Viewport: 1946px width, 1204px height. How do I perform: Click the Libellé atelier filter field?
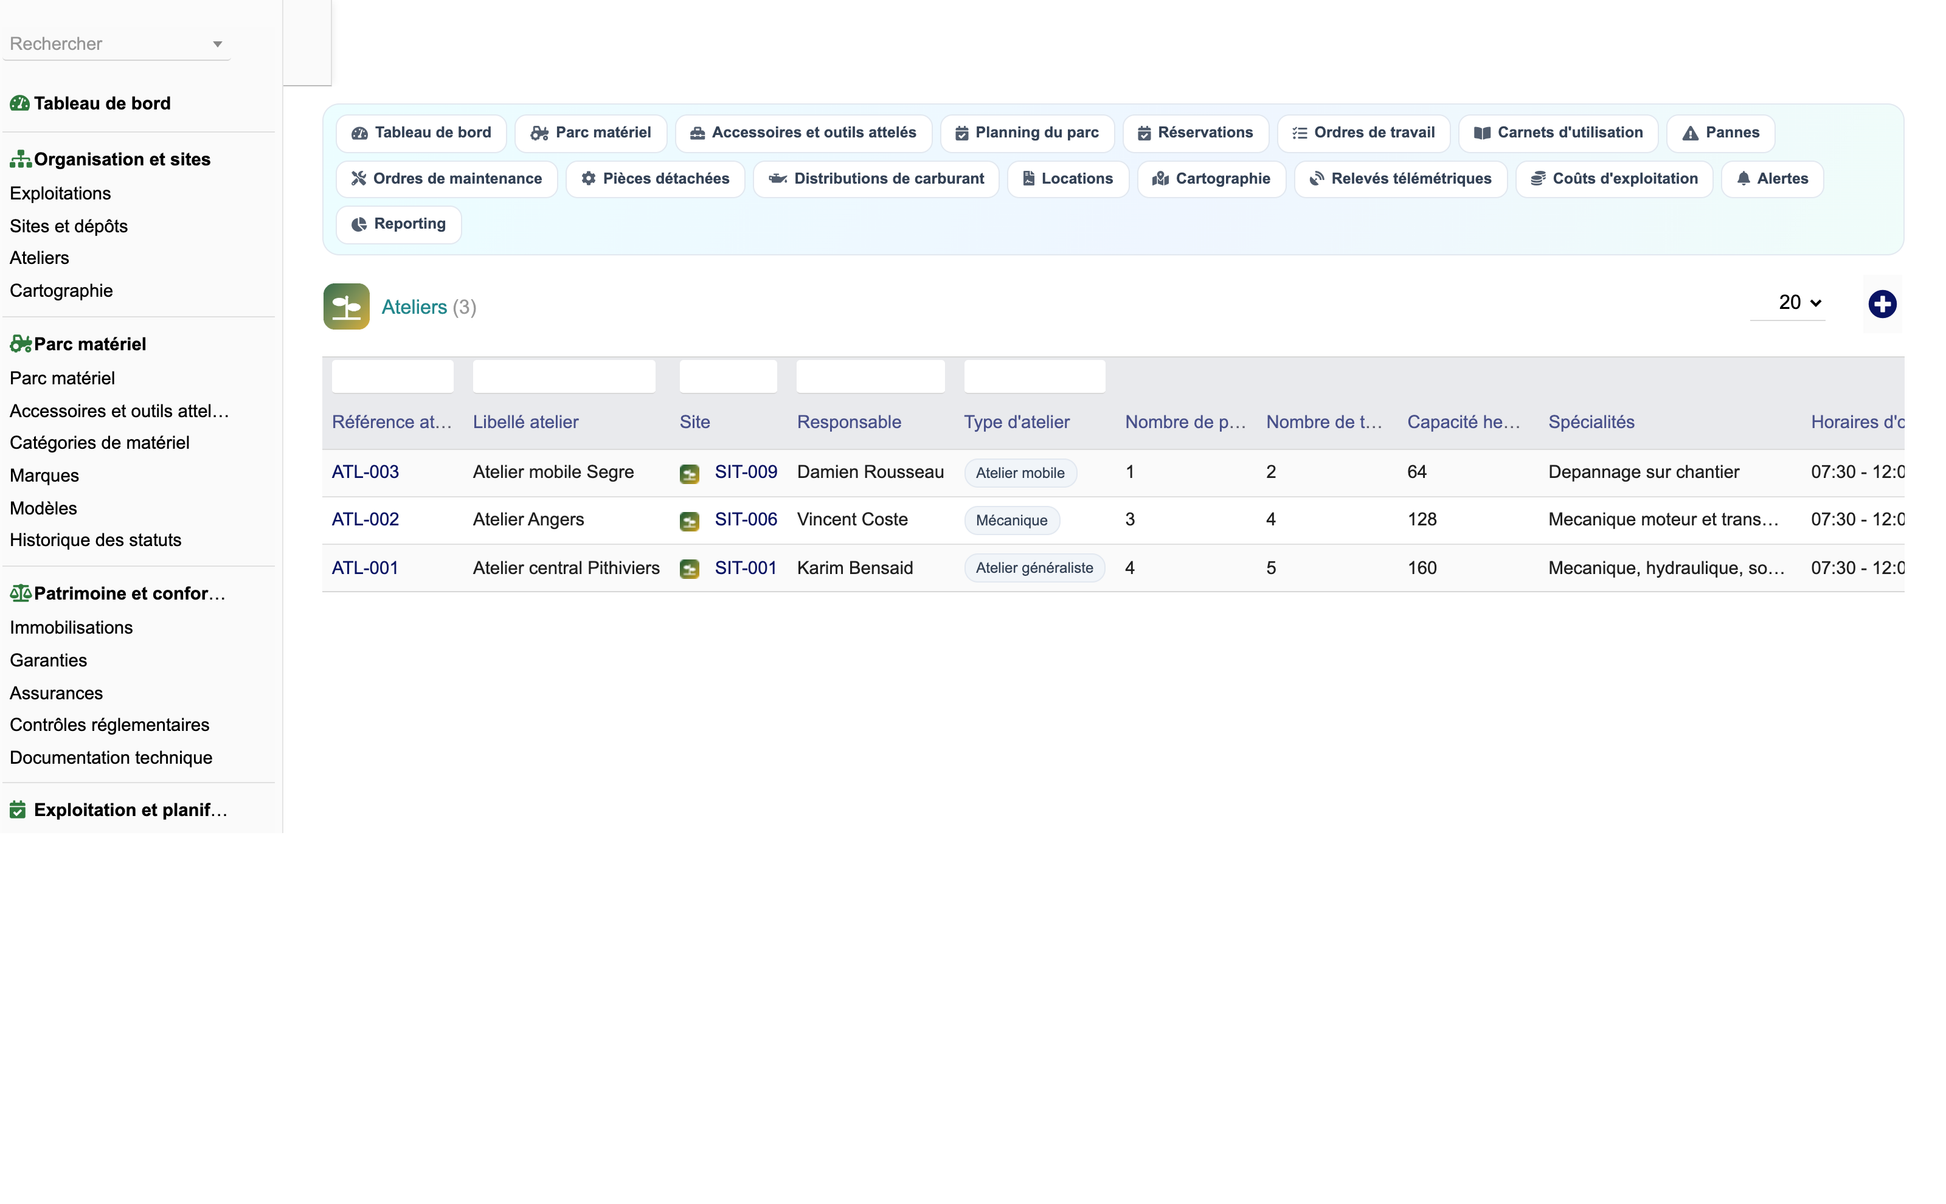564,377
